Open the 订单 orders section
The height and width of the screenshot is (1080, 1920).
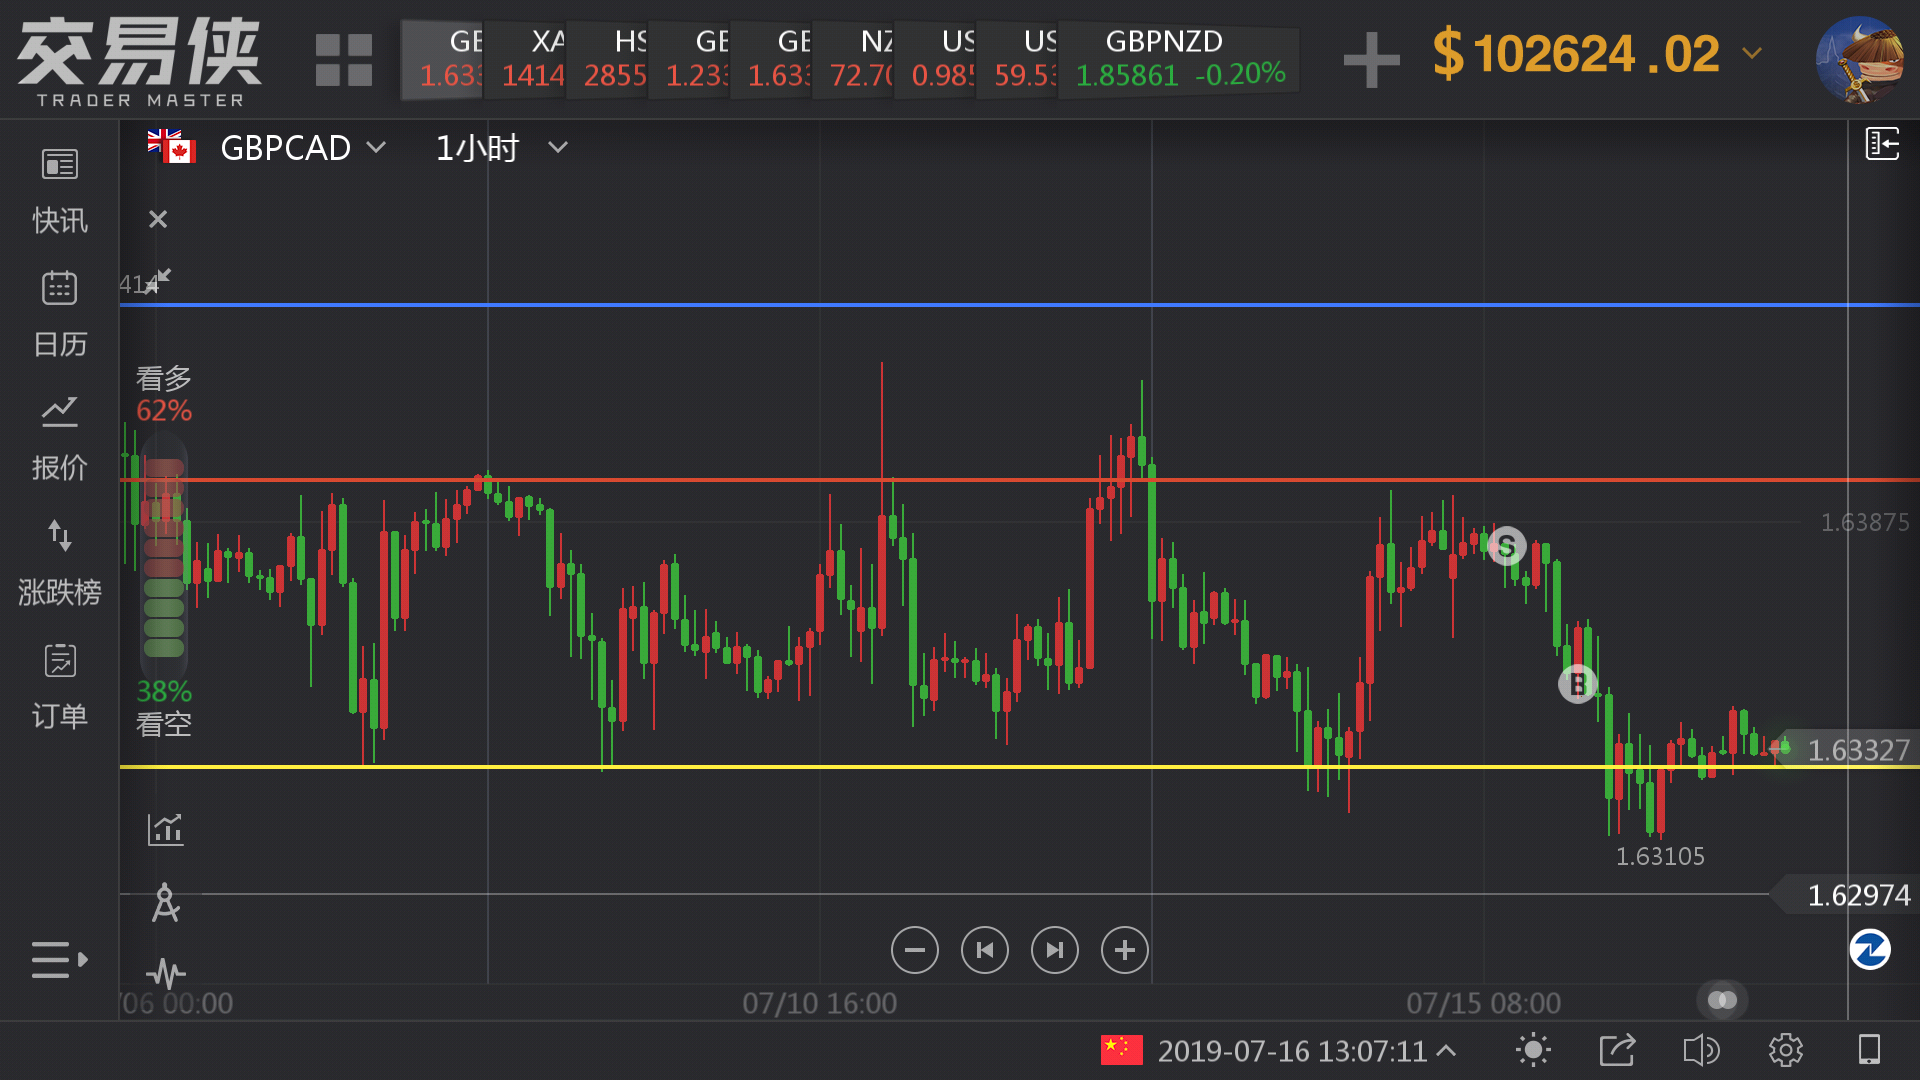pos(59,686)
